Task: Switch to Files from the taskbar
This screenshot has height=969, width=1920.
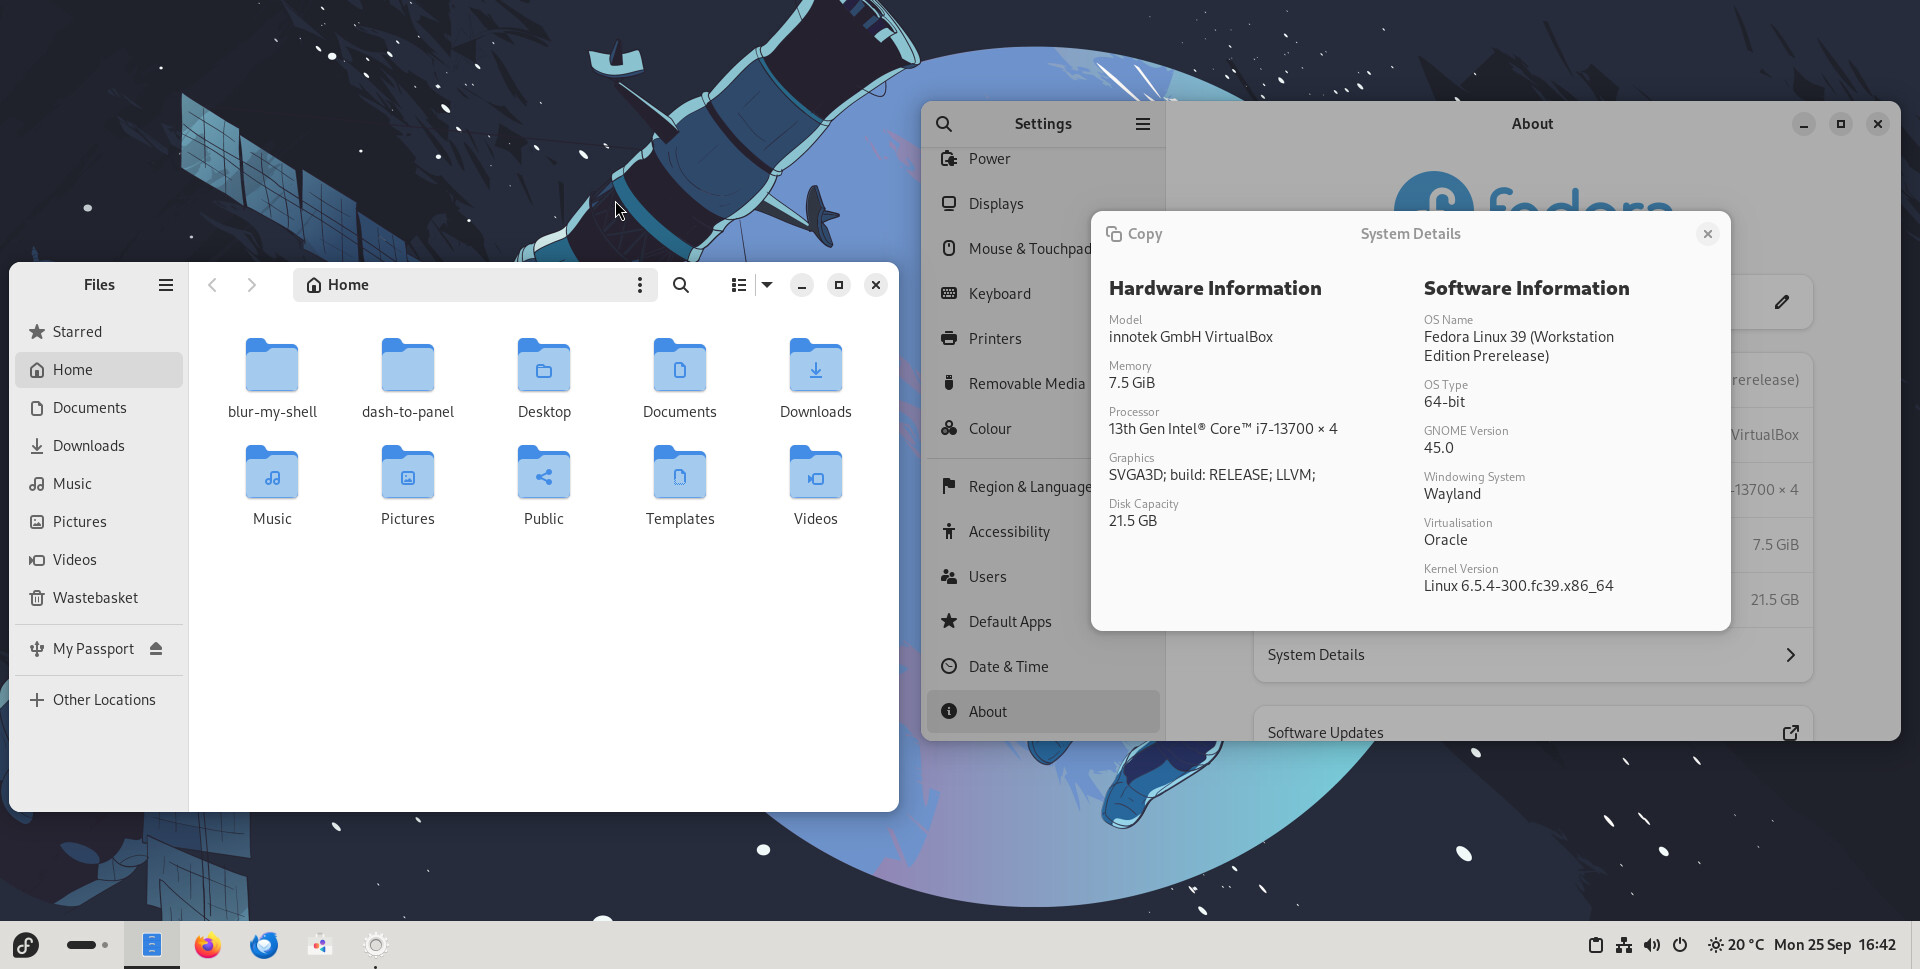Action: pyautogui.click(x=152, y=945)
